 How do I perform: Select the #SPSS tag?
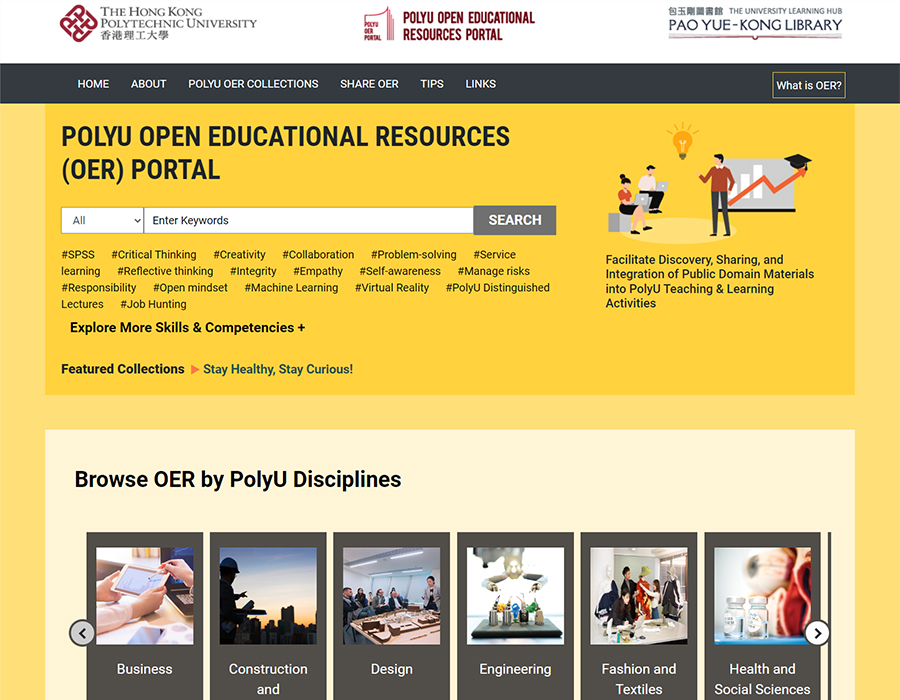pyautogui.click(x=78, y=255)
